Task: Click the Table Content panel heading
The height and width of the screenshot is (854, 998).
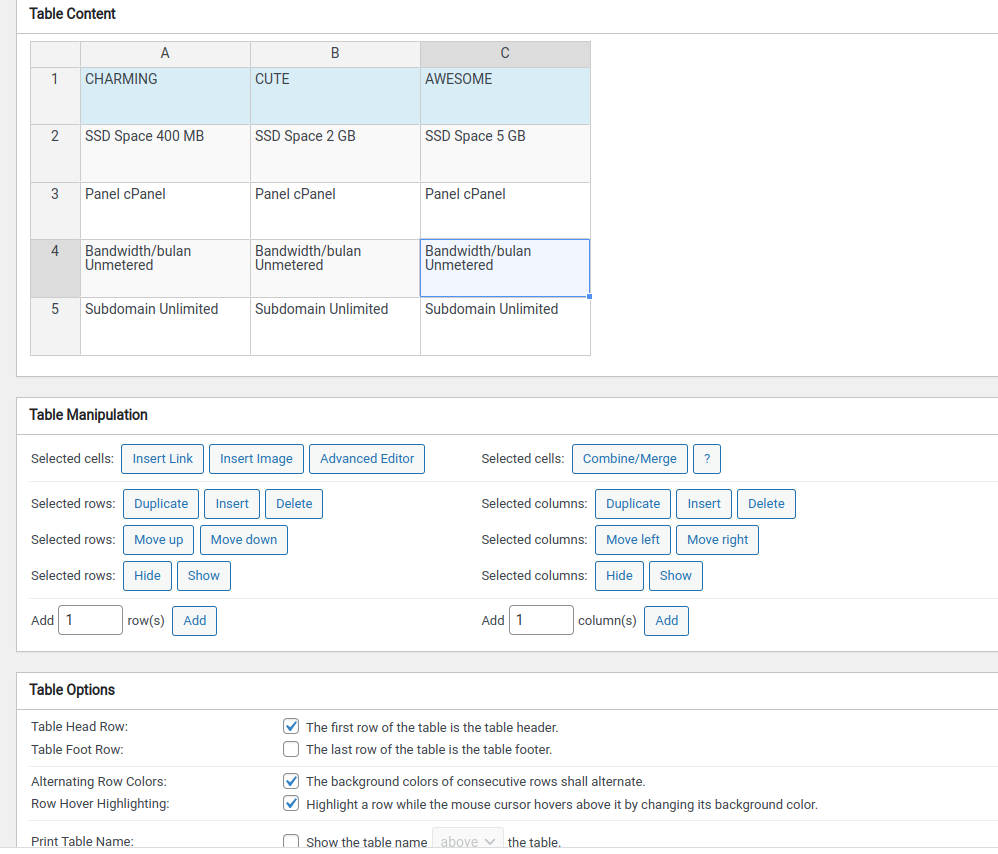Action: click(x=73, y=14)
